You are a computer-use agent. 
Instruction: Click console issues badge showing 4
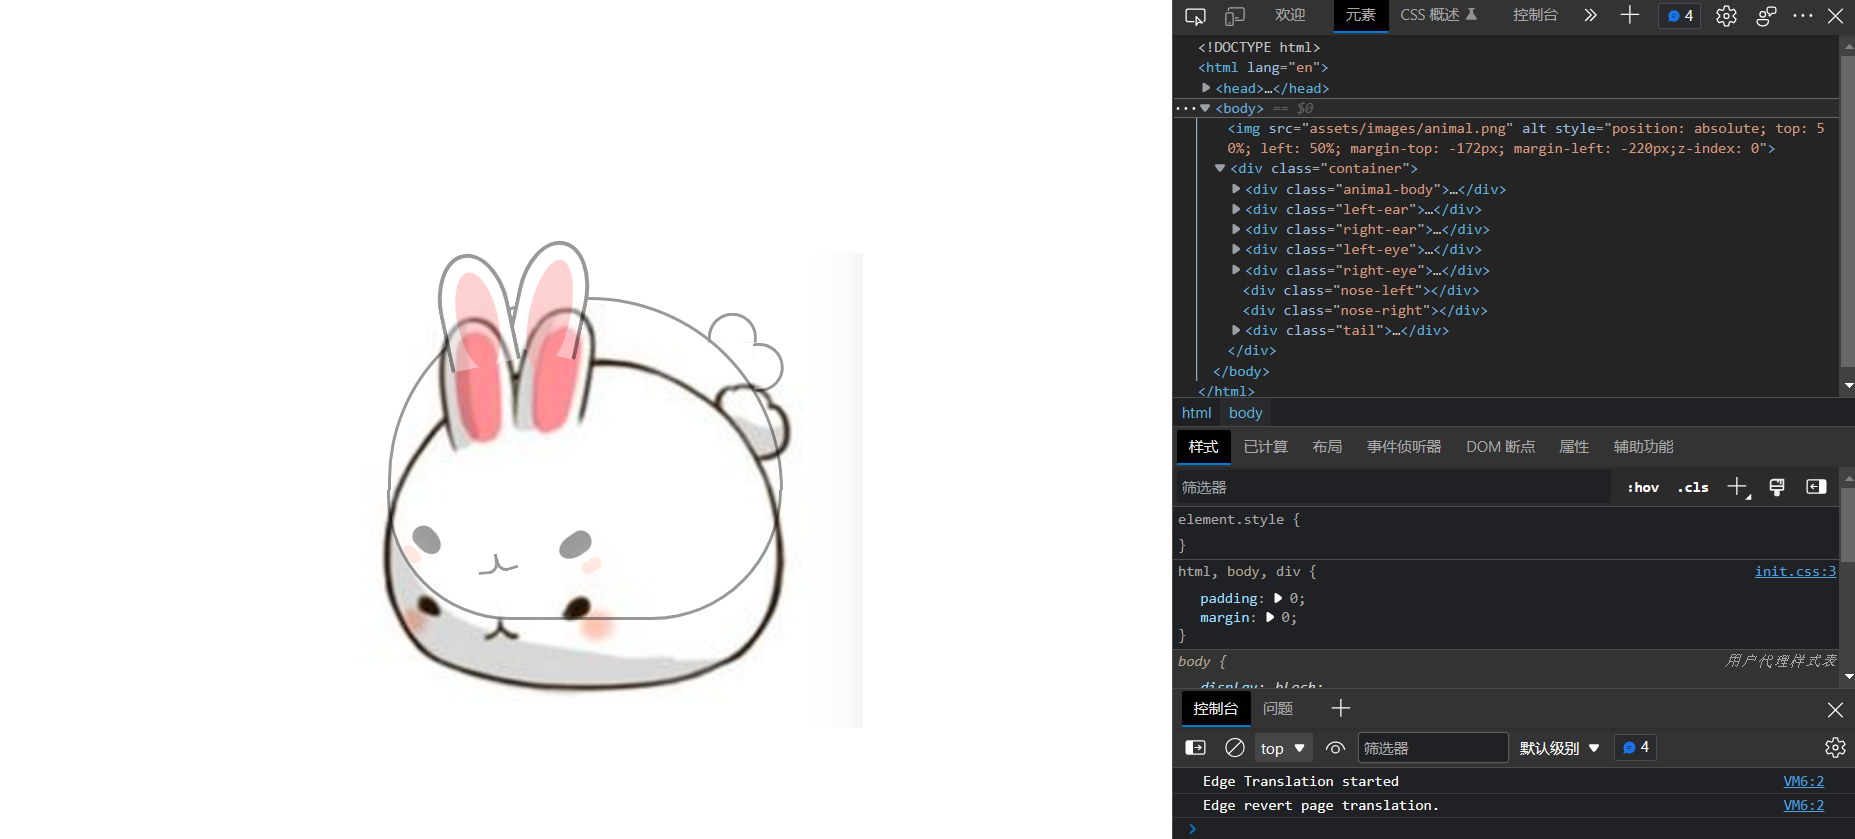pyautogui.click(x=1636, y=747)
